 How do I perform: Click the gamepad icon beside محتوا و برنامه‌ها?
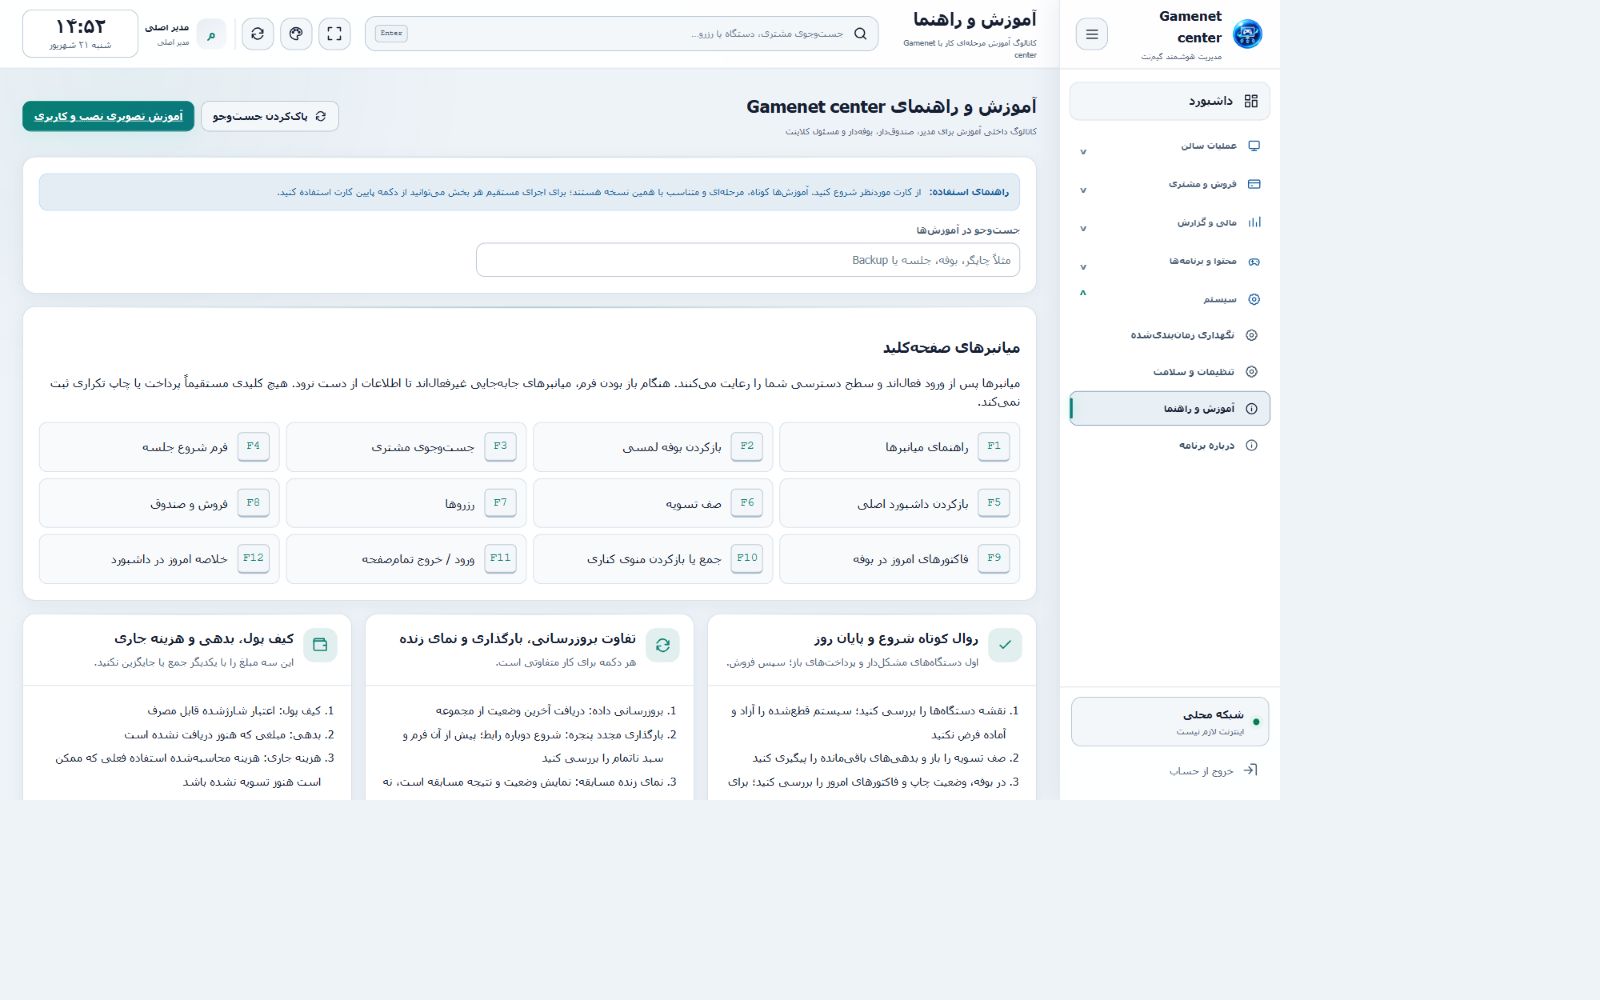(1254, 261)
